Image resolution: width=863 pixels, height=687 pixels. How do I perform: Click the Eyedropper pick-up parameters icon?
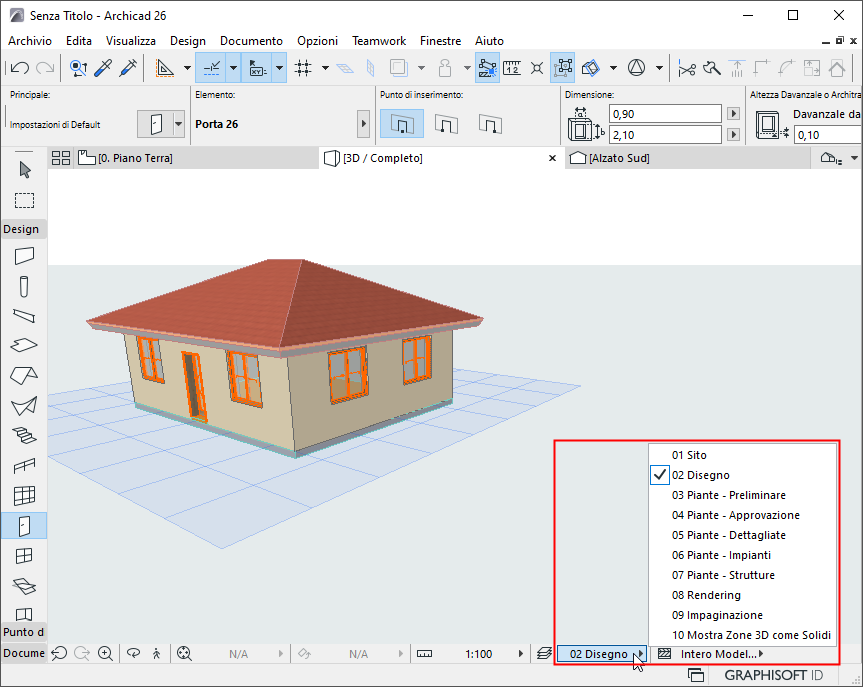click(102, 68)
